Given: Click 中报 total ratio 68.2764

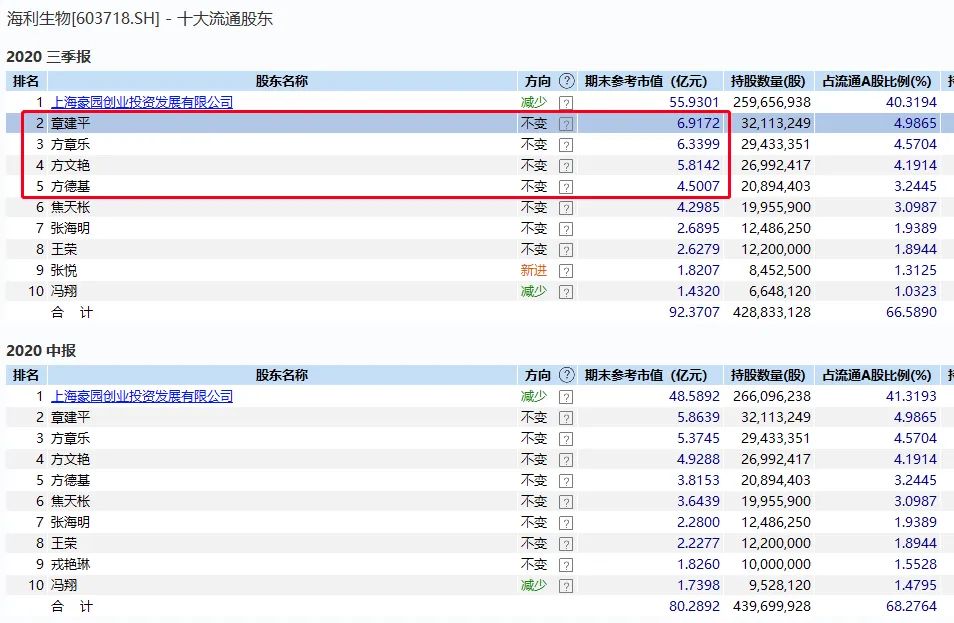Looking at the screenshot, I should click(911, 606).
